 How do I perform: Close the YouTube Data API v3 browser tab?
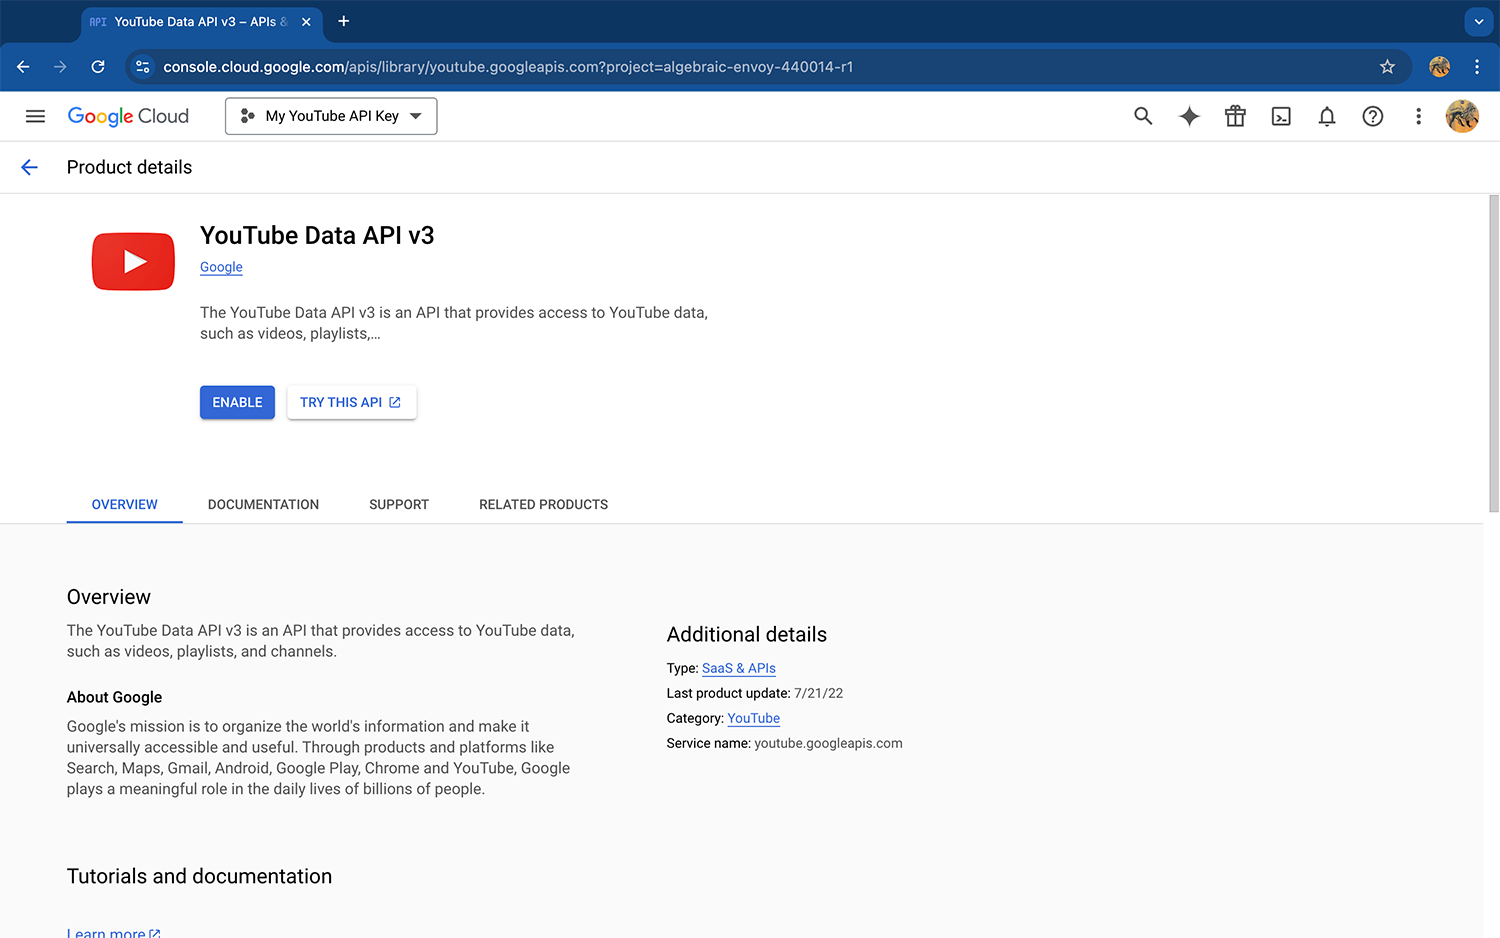(x=306, y=22)
